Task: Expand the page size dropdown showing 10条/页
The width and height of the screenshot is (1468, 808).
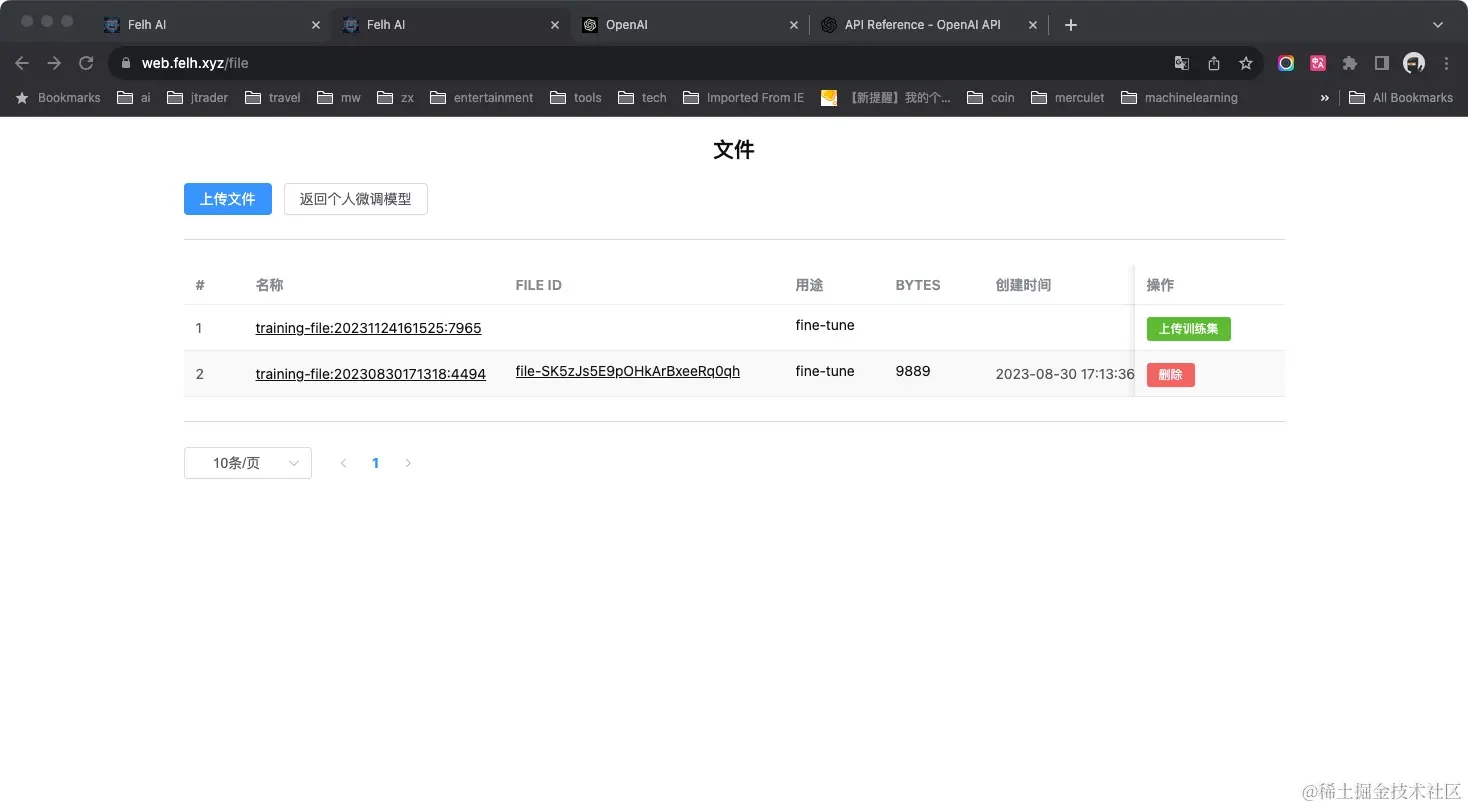Action: tap(247, 462)
